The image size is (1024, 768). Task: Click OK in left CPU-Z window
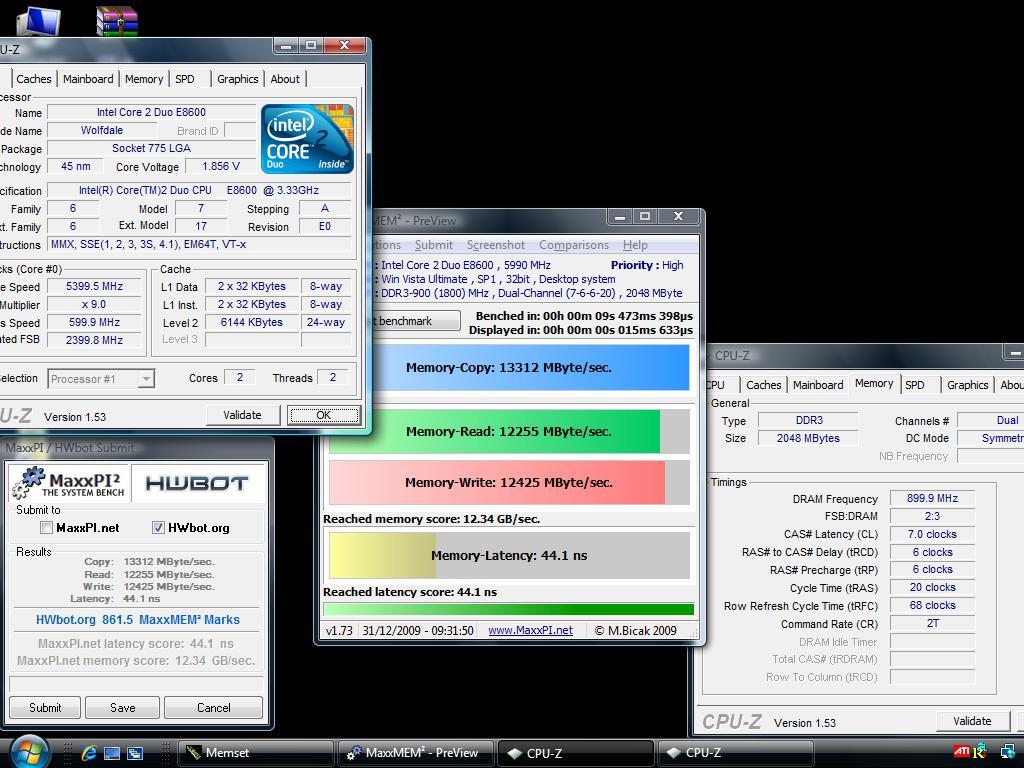324,415
